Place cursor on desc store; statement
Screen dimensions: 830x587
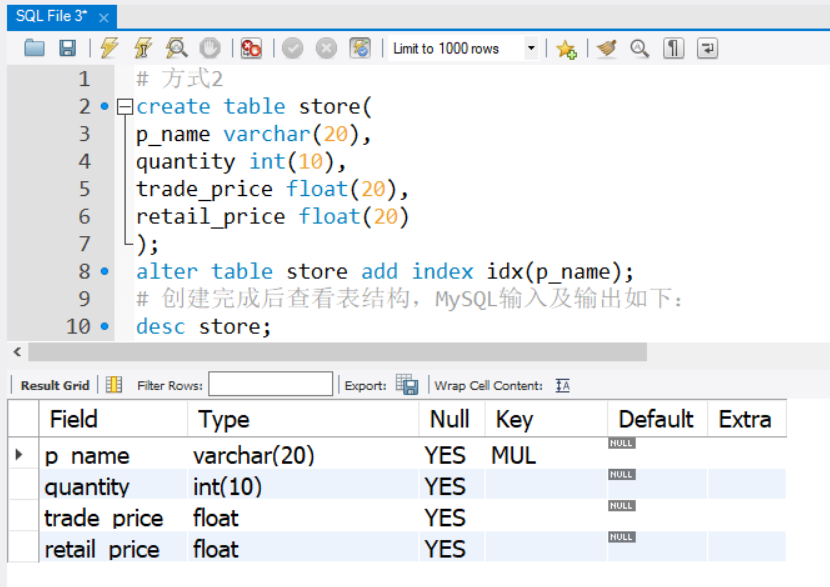click(203, 327)
